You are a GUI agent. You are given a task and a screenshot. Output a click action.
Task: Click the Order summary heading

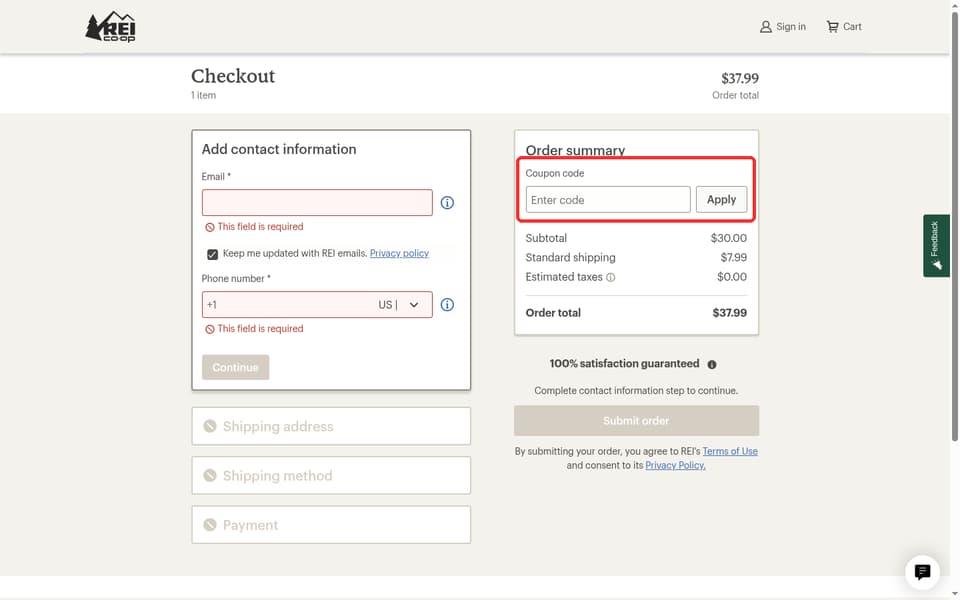point(576,151)
